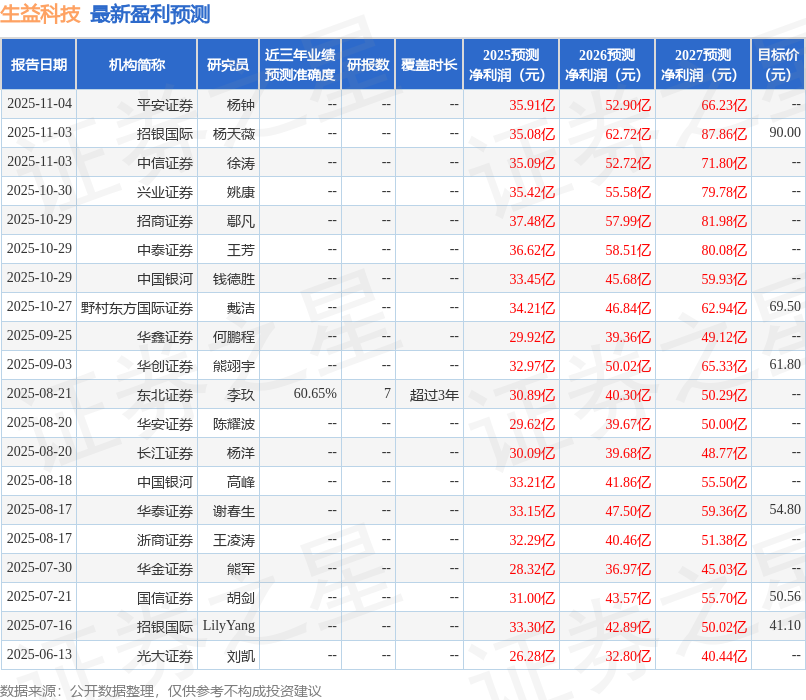Image resolution: width=806 pixels, height=700 pixels.
Task: Click the date 2025-10-30
Action: 40,191
